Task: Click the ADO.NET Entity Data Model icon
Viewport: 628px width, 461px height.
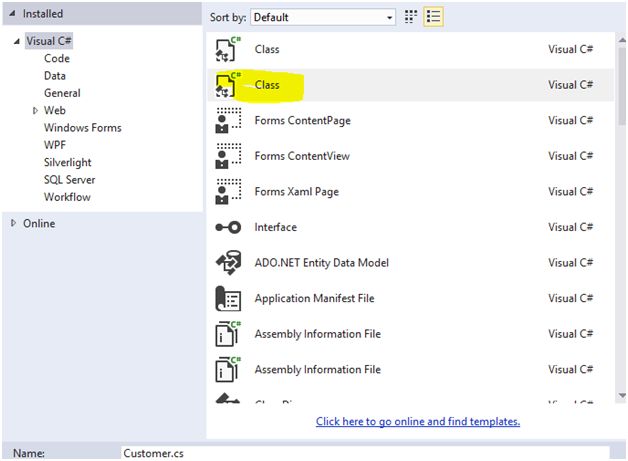Action: (x=229, y=263)
